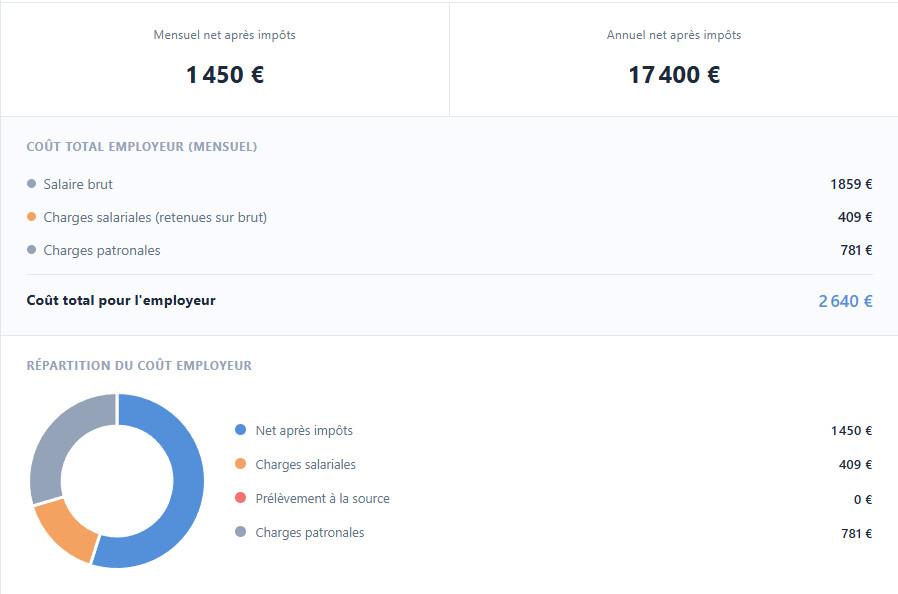
Task: Click the Coût total pour l'employeur label
Action: point(121,300)
